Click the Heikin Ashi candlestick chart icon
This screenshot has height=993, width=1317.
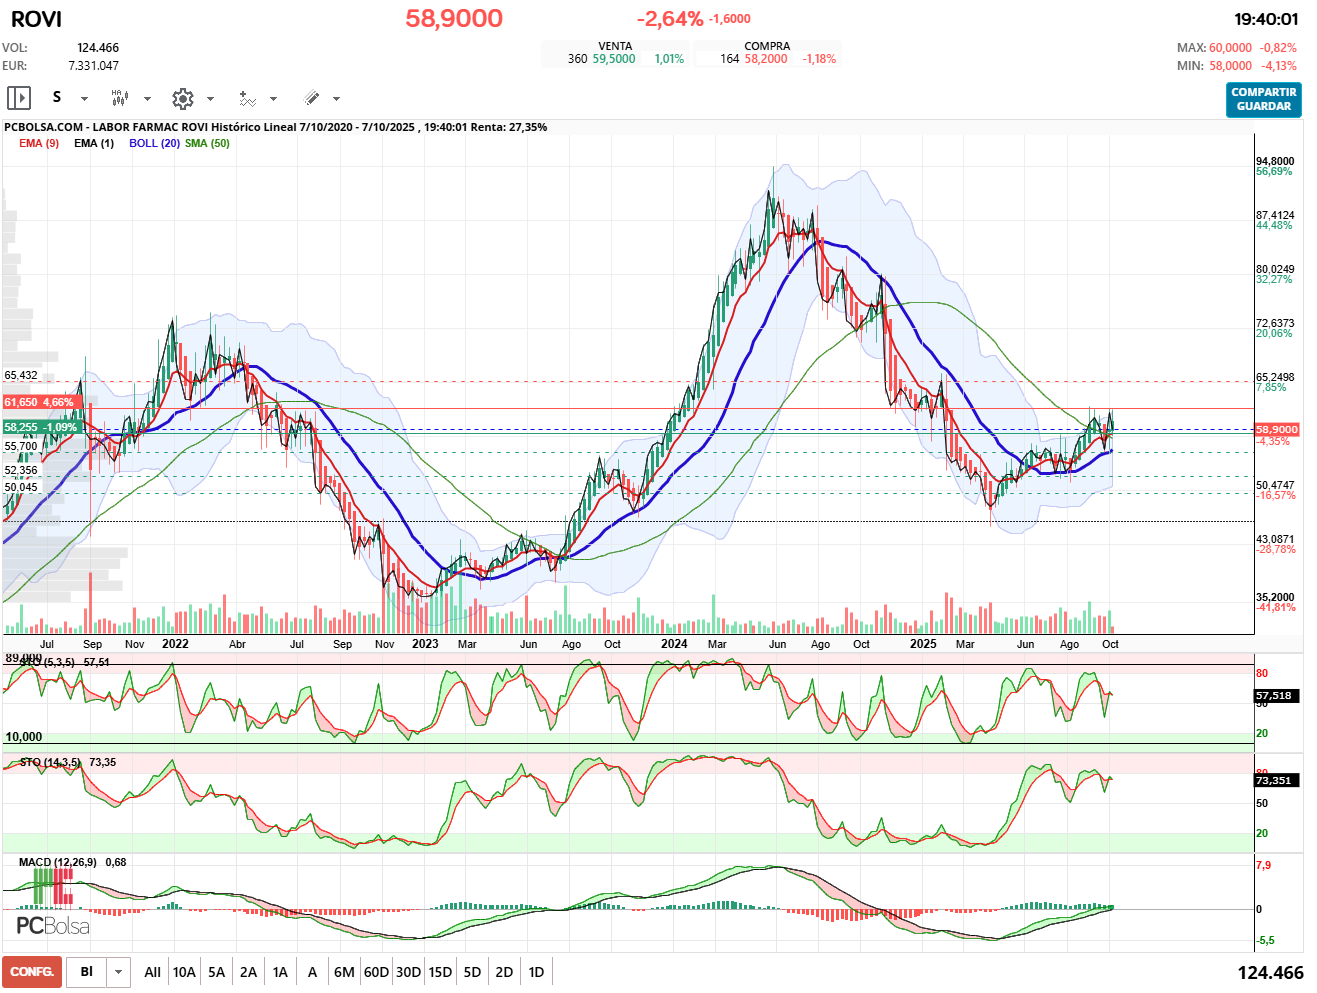pos(119,98)
